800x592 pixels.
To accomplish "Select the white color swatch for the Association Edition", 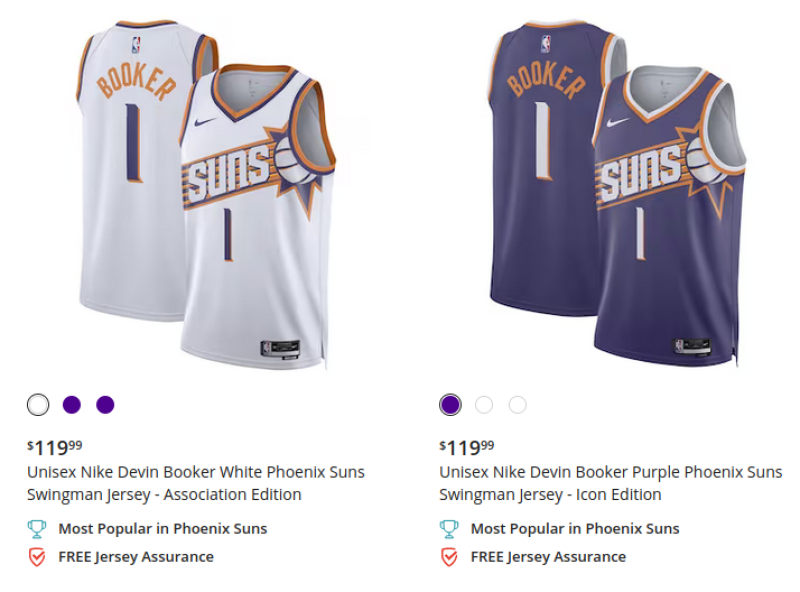I will [x=38, y=404].
